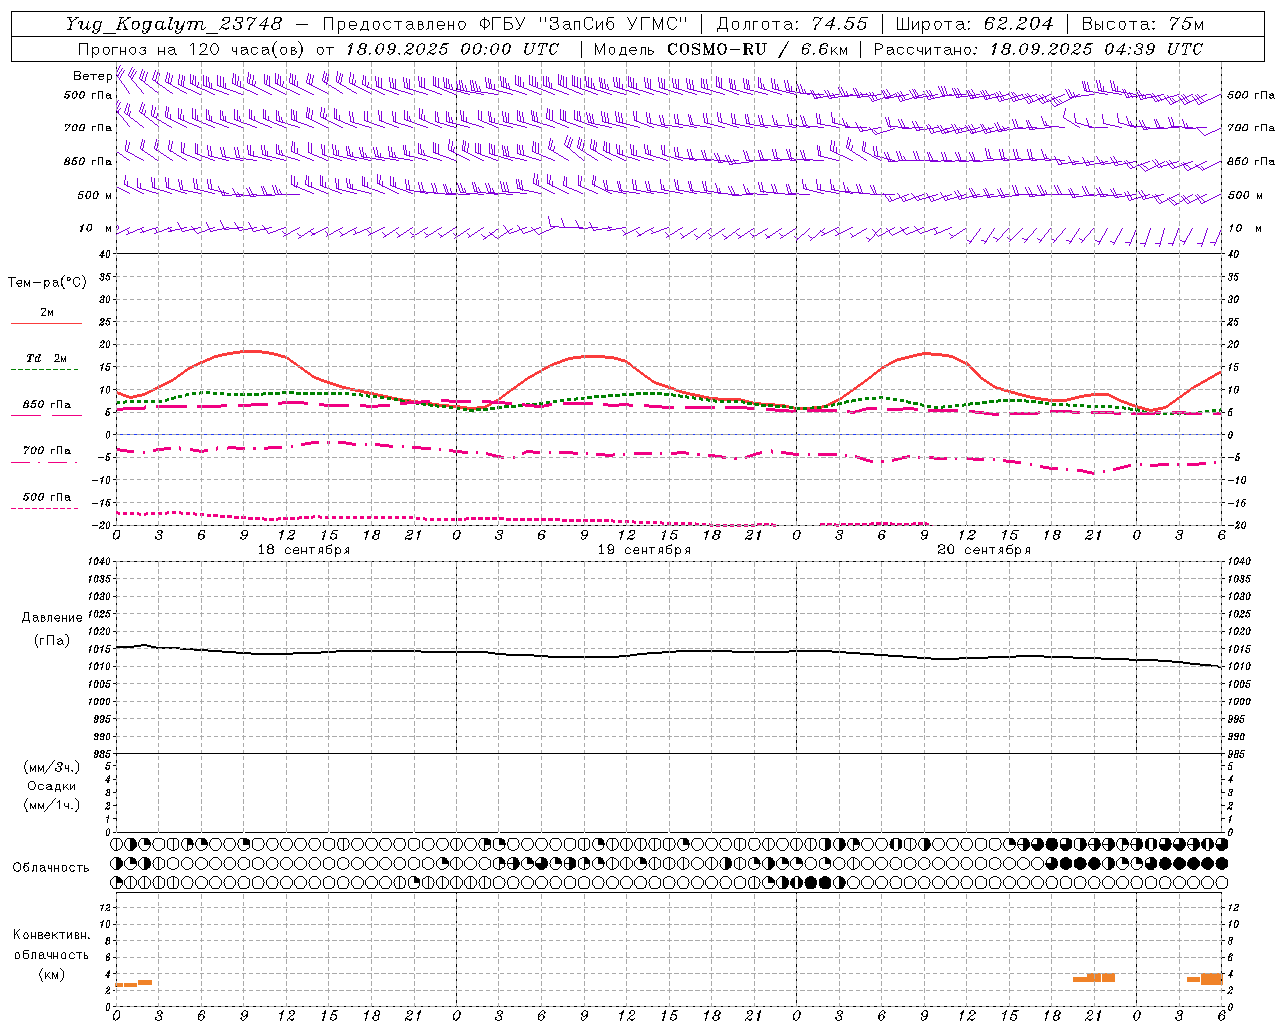Screen dimensions: 1280x1024
Task: Click the 2м temperature legend entry
Action: pos(47,312)
